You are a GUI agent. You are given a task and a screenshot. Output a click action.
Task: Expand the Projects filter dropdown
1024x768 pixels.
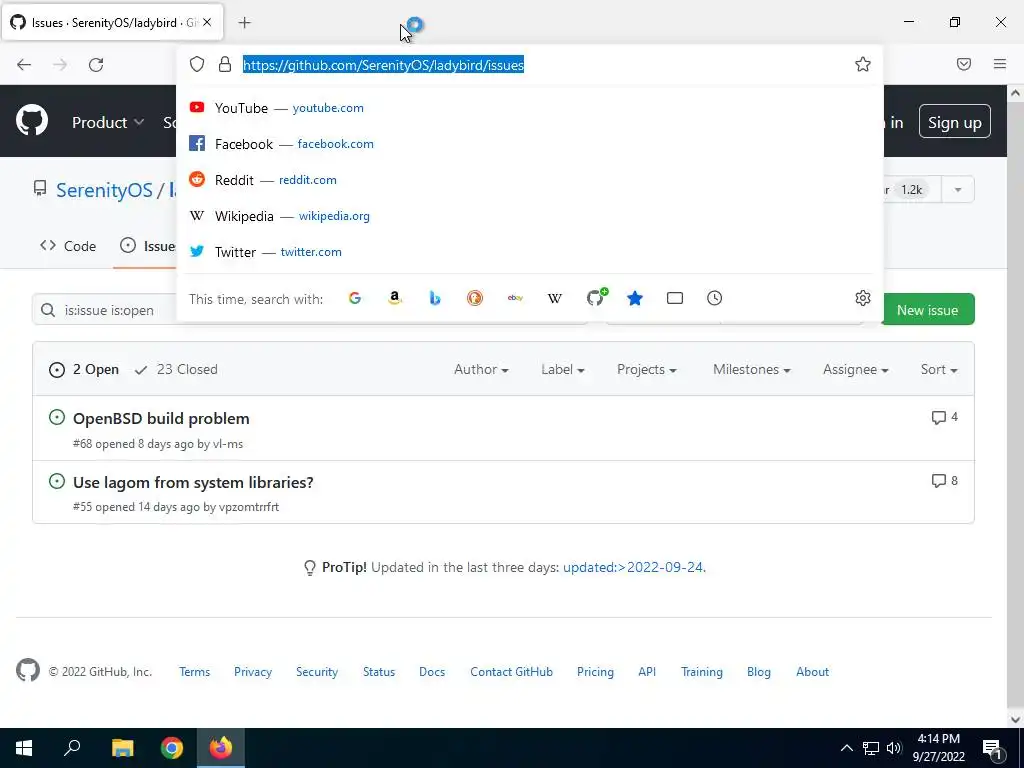tap(647, 370)
